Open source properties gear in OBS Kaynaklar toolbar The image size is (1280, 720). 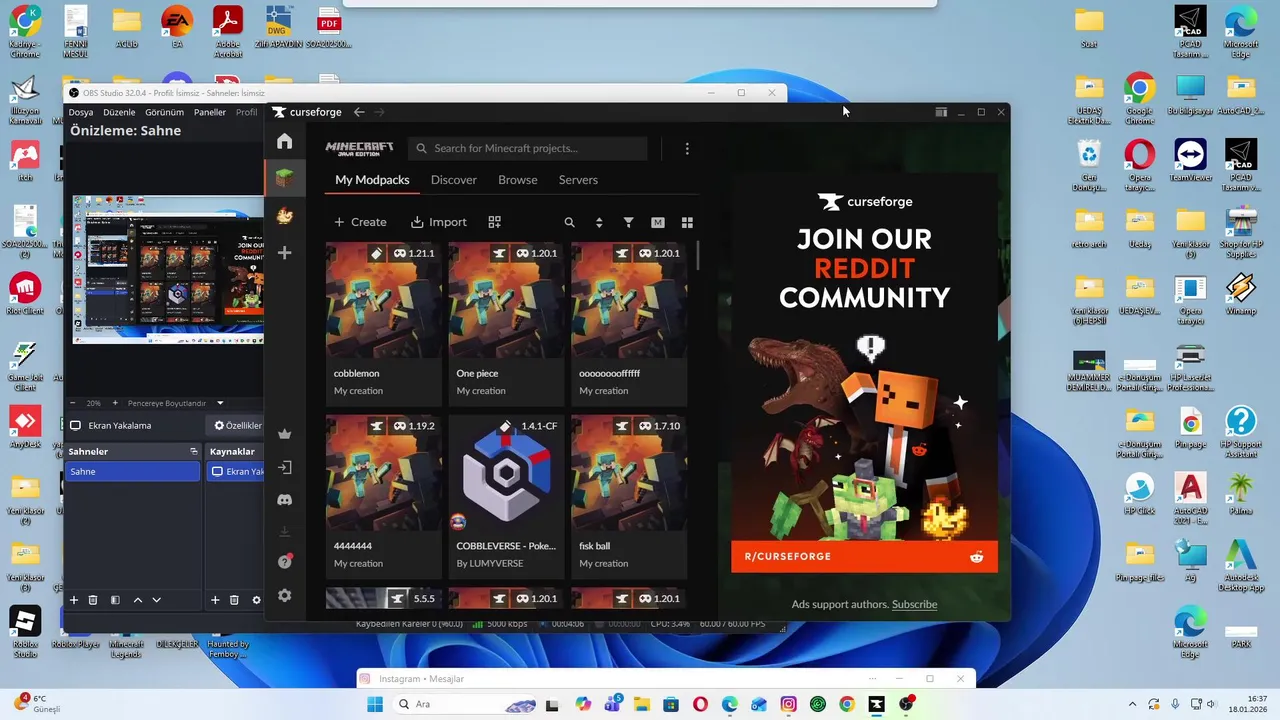(x=256, y=600)
